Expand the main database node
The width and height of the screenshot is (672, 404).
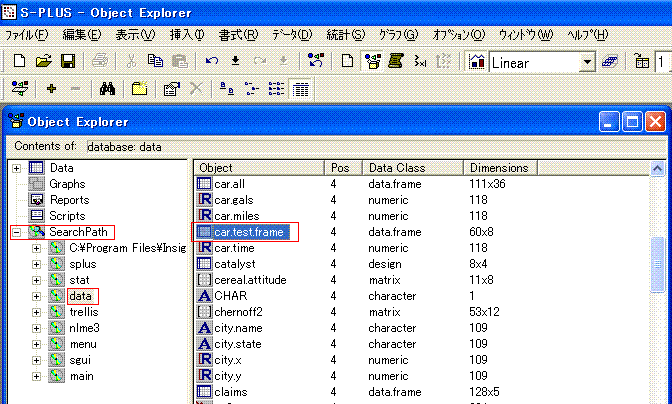[x=36, y=376]
